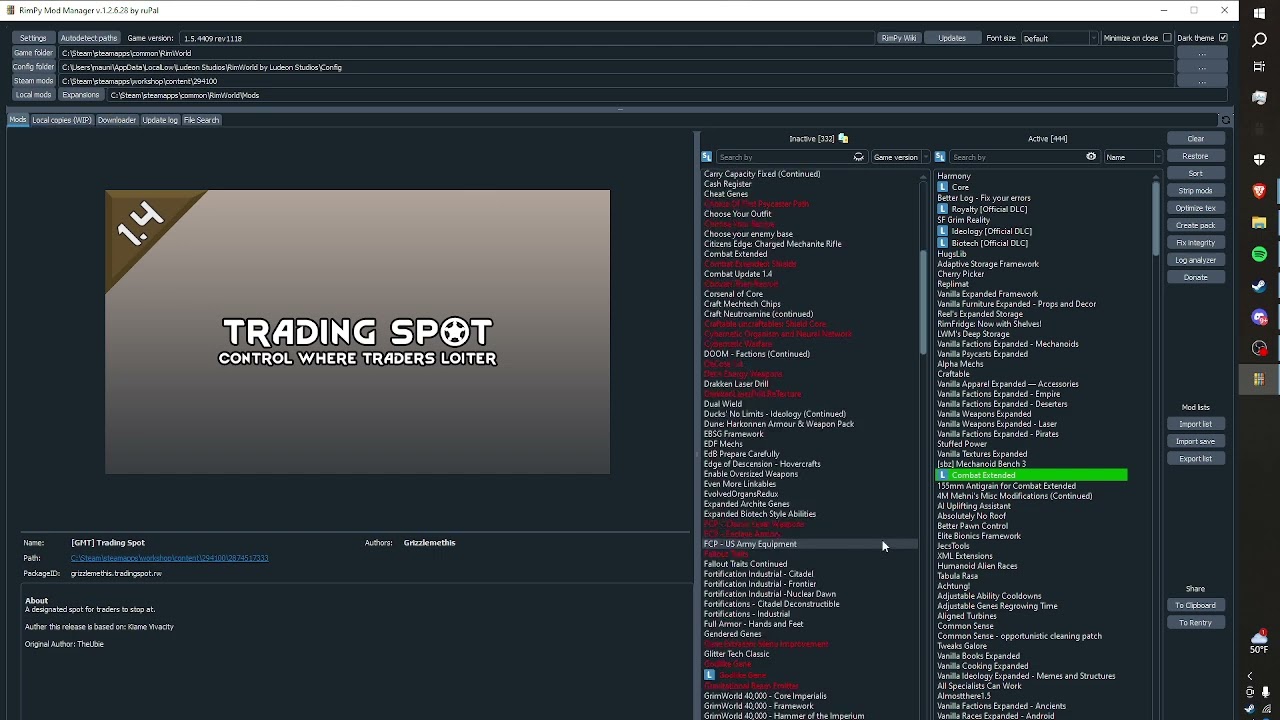Open inactive list Game version sort dropdown

click(x=900, y=157)
